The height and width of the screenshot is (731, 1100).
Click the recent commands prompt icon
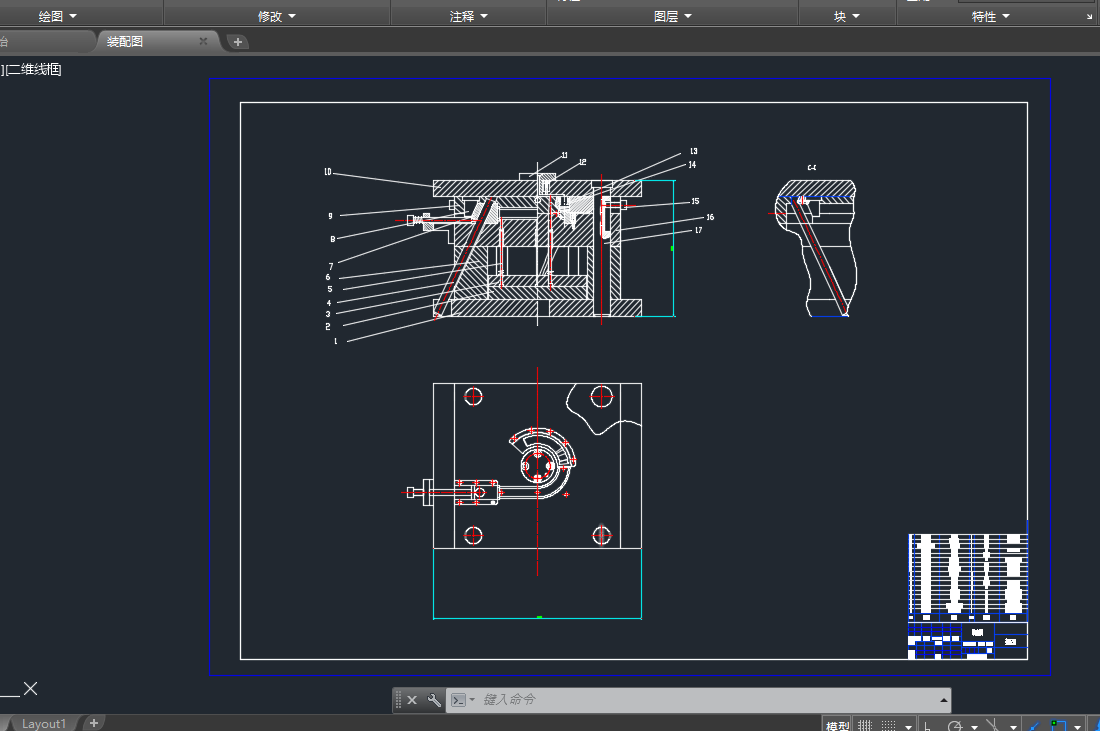tap(459, 700)
